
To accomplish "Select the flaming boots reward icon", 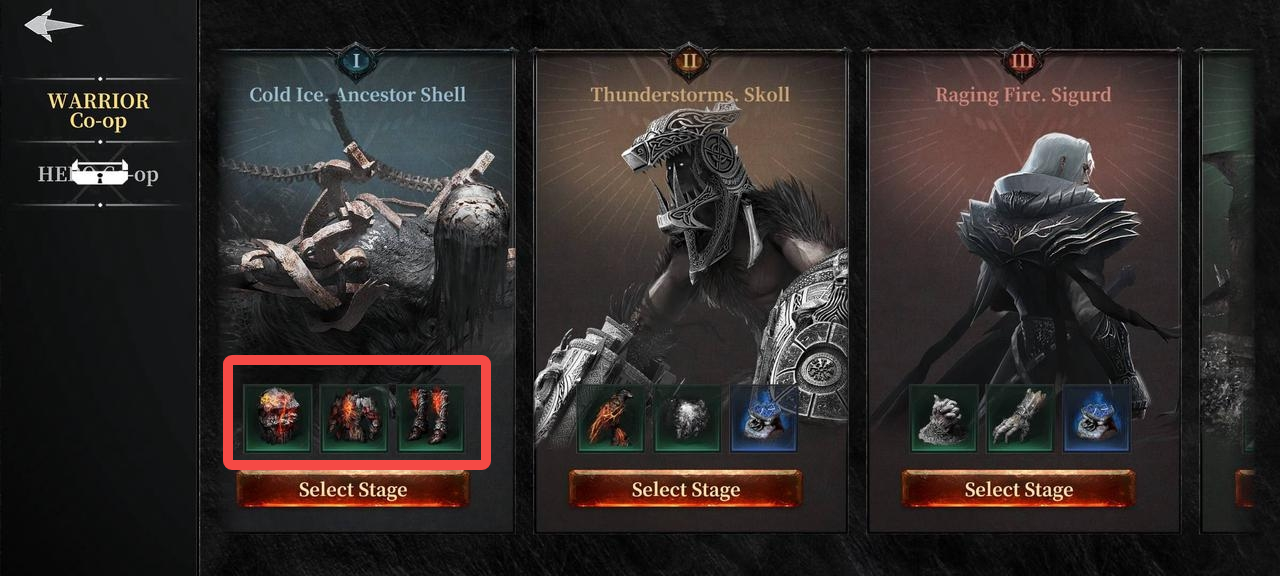I will click(x=430, y=418).
